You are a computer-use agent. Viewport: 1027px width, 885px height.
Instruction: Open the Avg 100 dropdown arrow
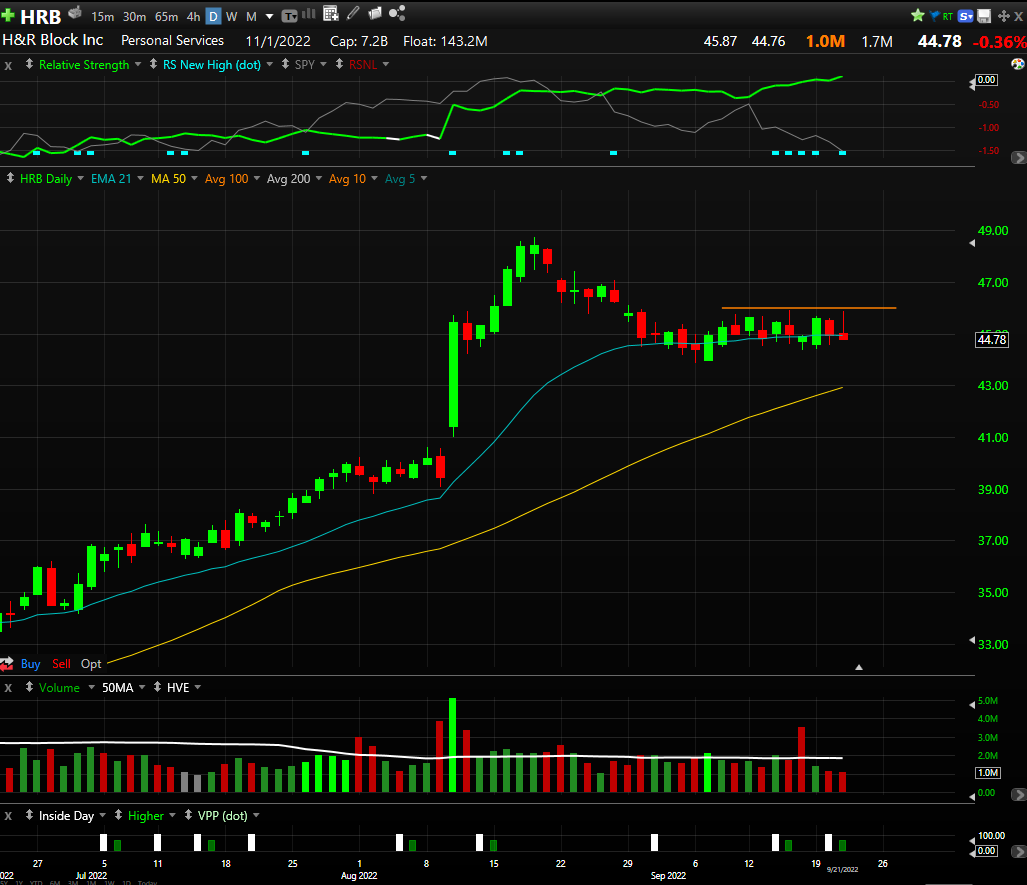point(257,178)
